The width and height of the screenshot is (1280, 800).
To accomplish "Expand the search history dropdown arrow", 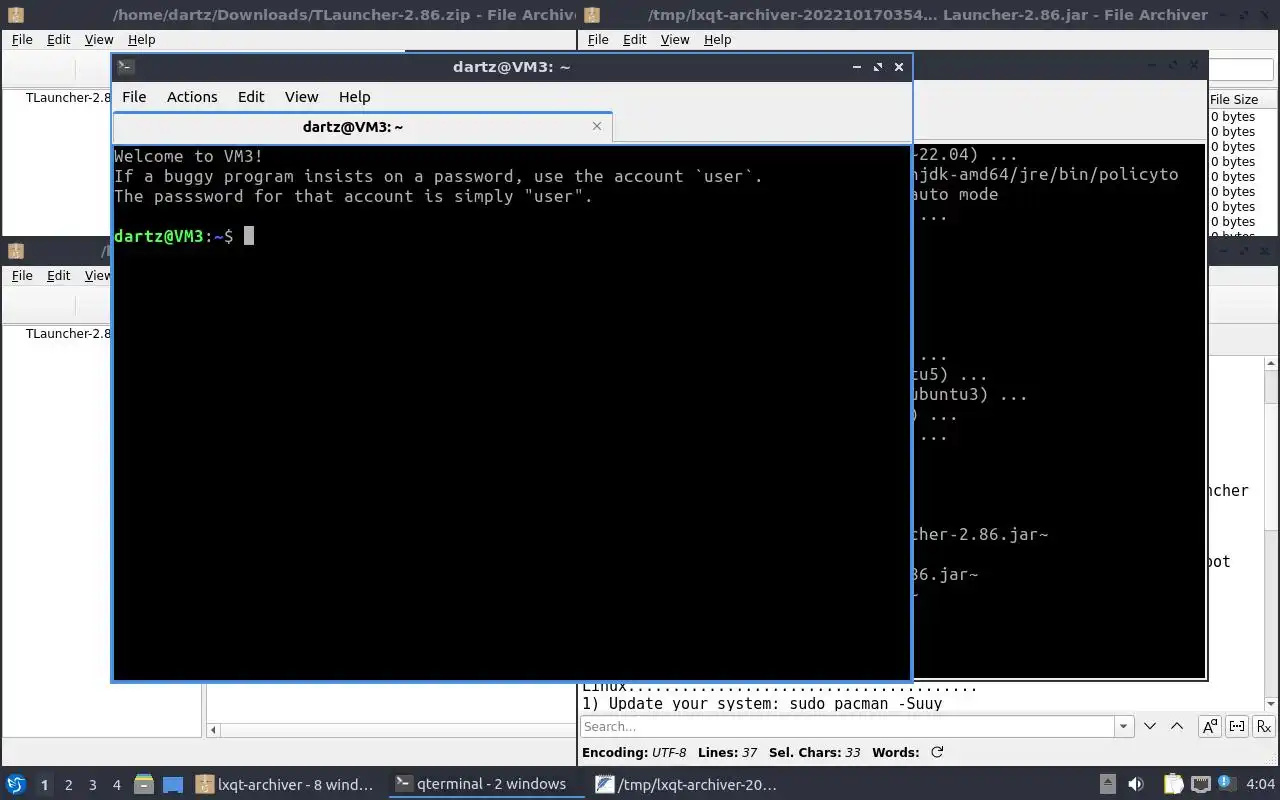I will [1124, 726].
